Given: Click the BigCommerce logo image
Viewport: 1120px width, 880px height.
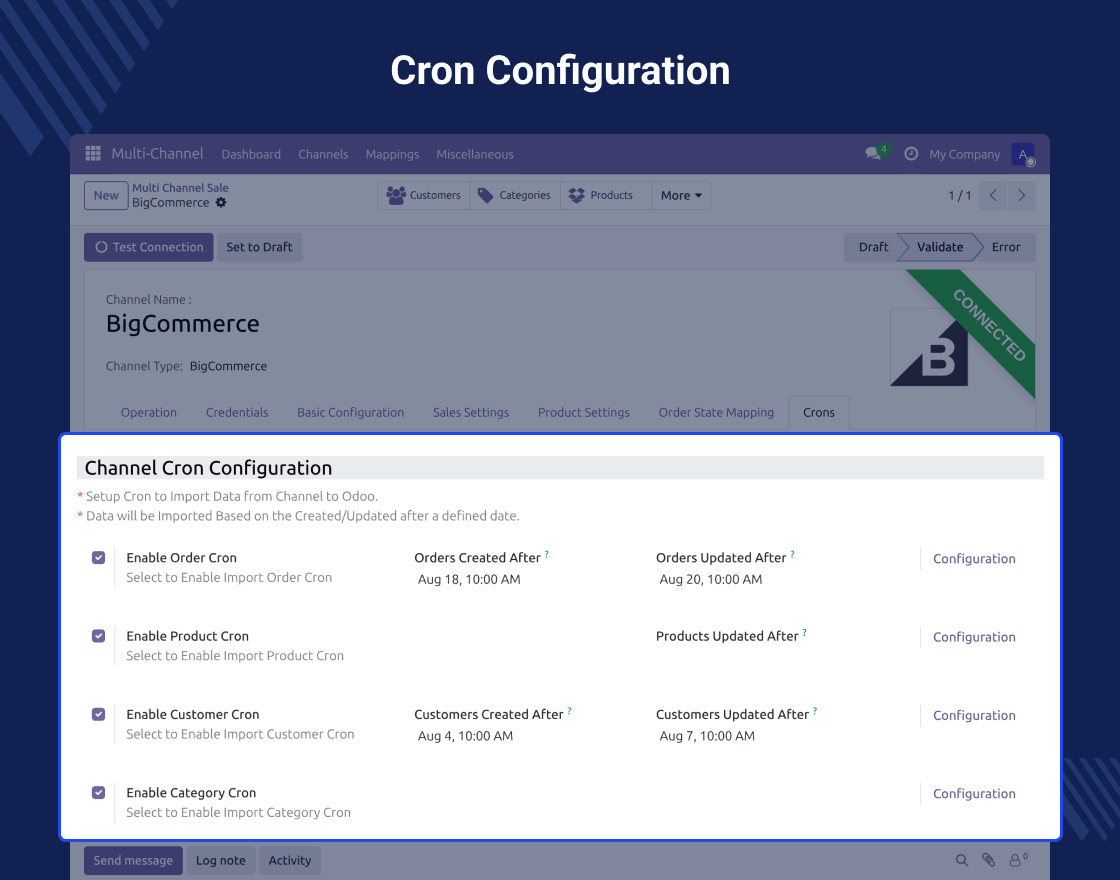Looking at the screenshot, I should pyautogui.click(x=929, y=348).
